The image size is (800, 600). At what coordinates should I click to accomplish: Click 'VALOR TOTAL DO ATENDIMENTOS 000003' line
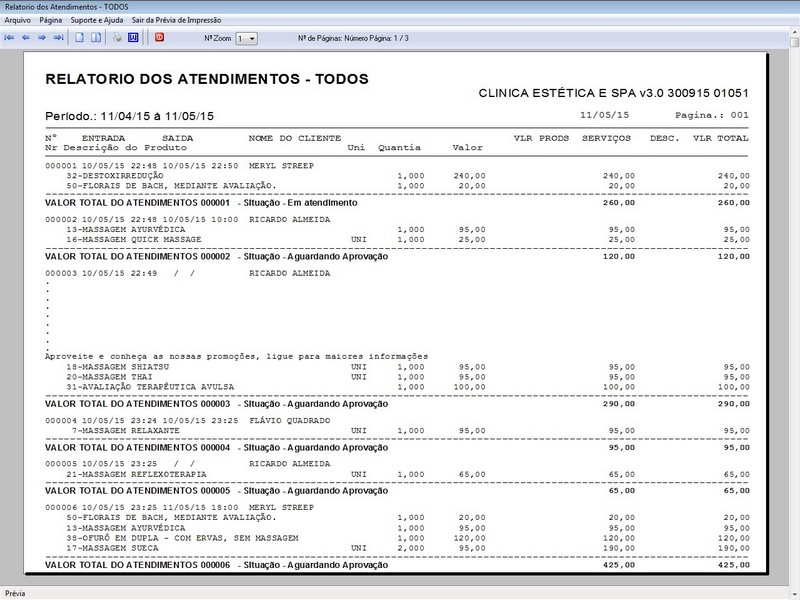click(x=397, y=404)
